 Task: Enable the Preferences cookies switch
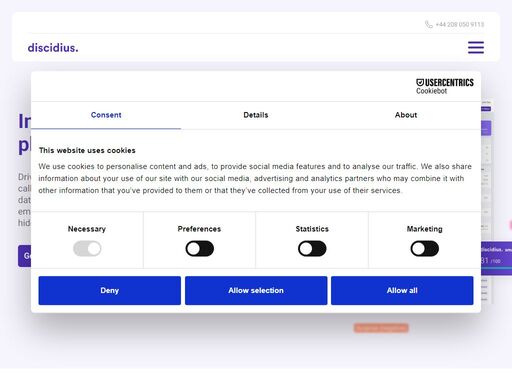point(200,249)
